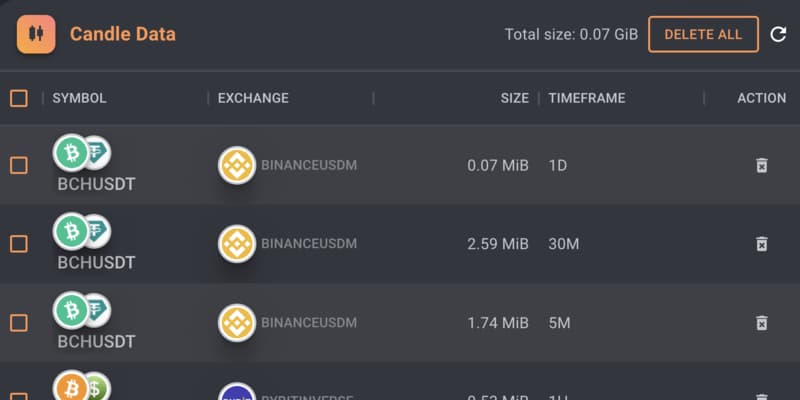Click the 30M timeframe value
This screenshot has height=400, width=800.
click(x=564, y=244)
